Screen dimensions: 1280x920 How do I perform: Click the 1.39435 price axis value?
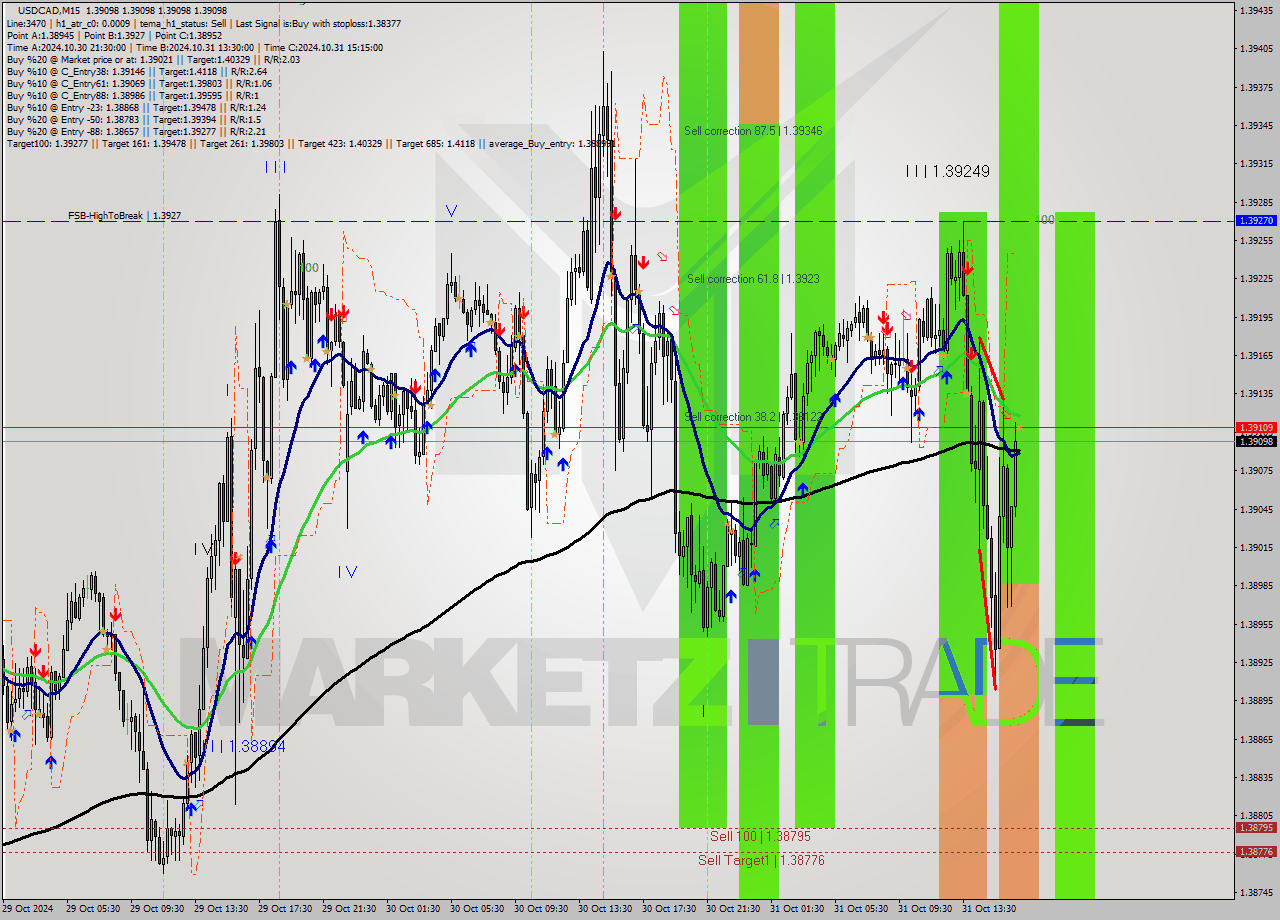click(1255, 10)
